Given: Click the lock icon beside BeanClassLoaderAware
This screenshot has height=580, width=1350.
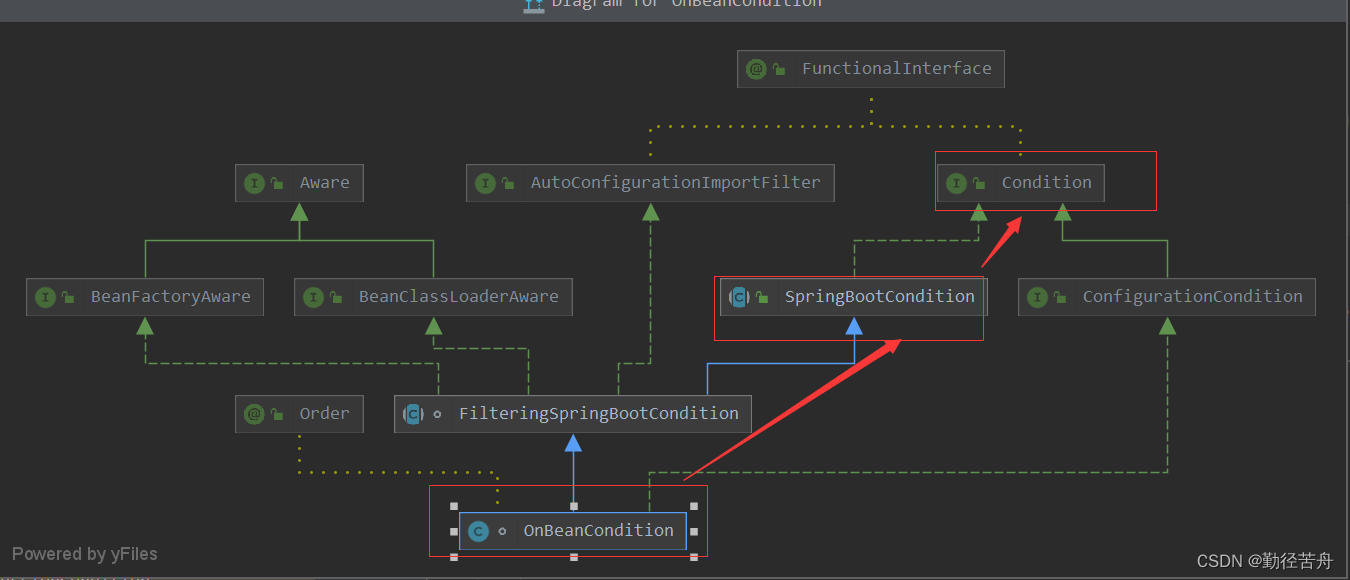Looking at the screenshot, I should click(336, 298).
